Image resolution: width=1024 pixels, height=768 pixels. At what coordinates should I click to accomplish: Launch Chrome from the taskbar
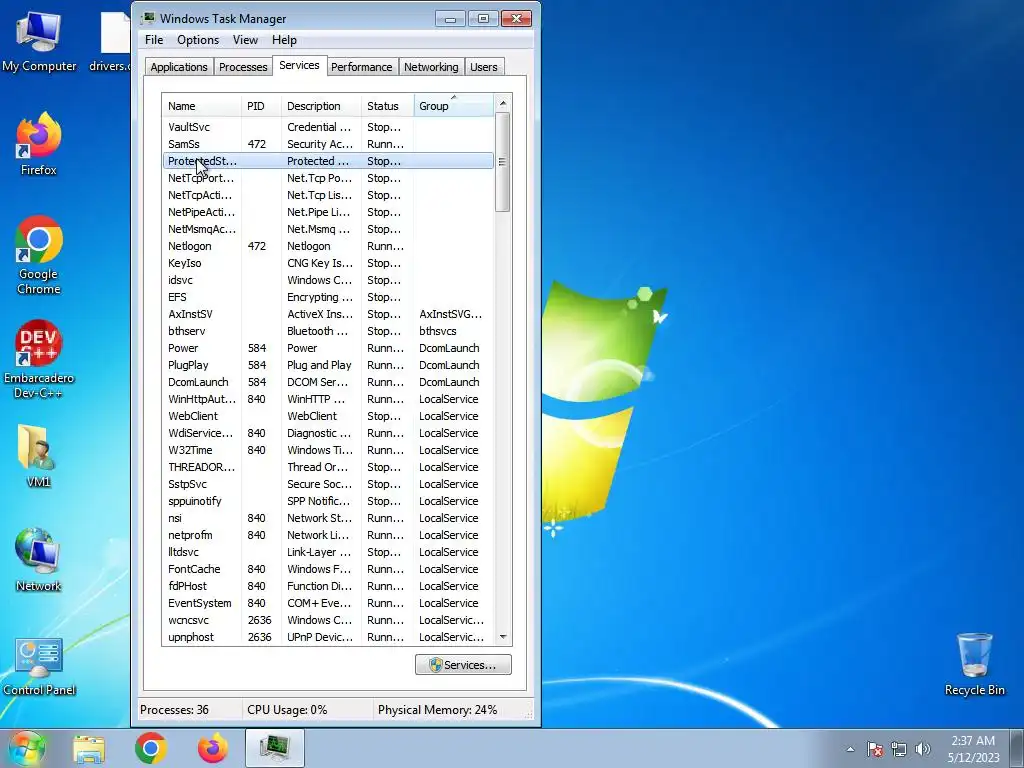pos(151,748)
